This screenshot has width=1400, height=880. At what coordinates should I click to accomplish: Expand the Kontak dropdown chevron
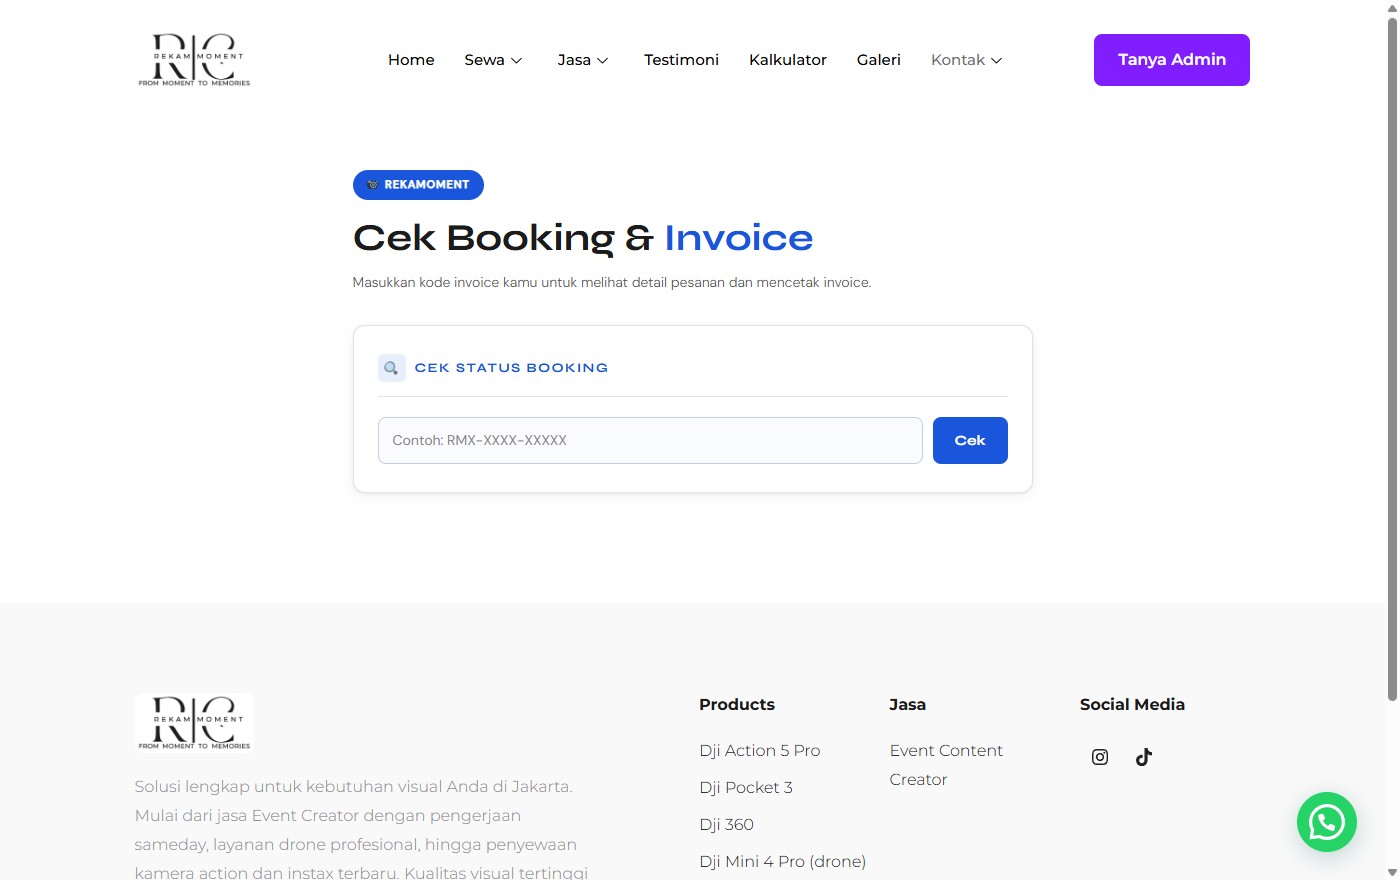point(996,61)
